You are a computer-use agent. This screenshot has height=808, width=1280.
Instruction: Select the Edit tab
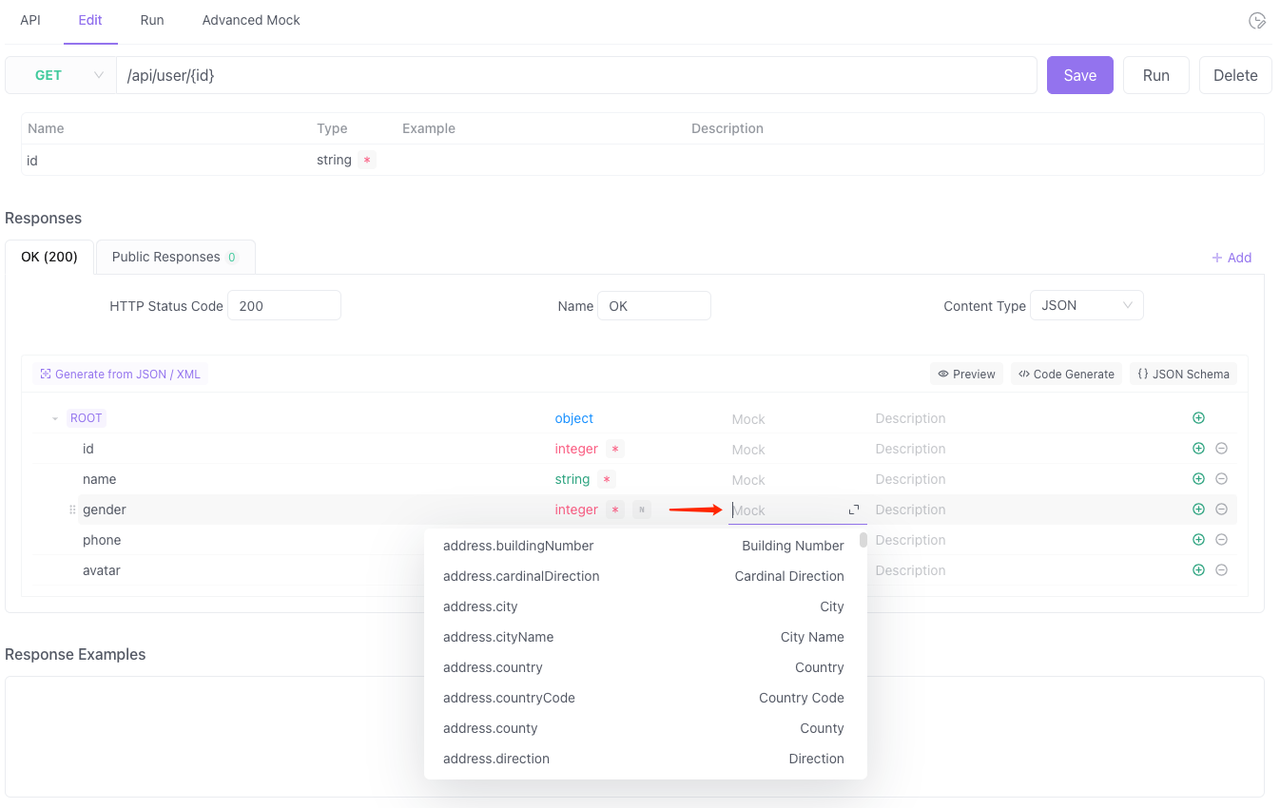pyautogui.click(x=90, y=20)
